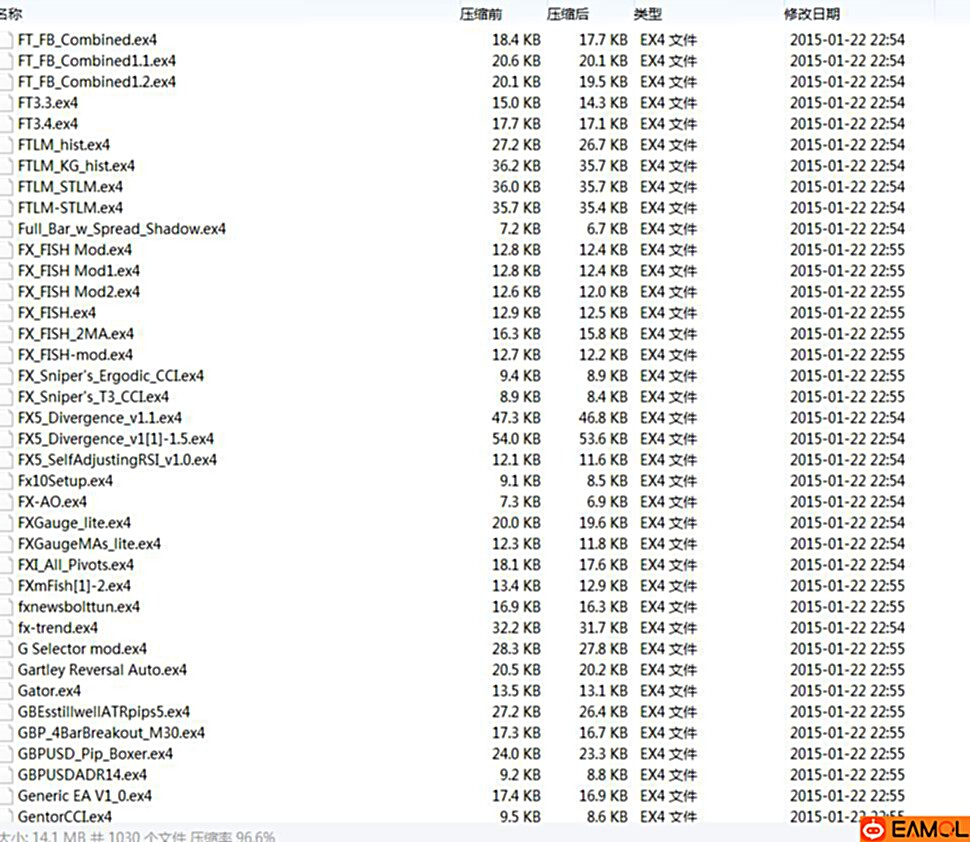The image size is (970, 842).
Task: Click the 6.7 KB compressed size of Full_Bar_w_Spread_Shadow
Action: pos(607,230)
